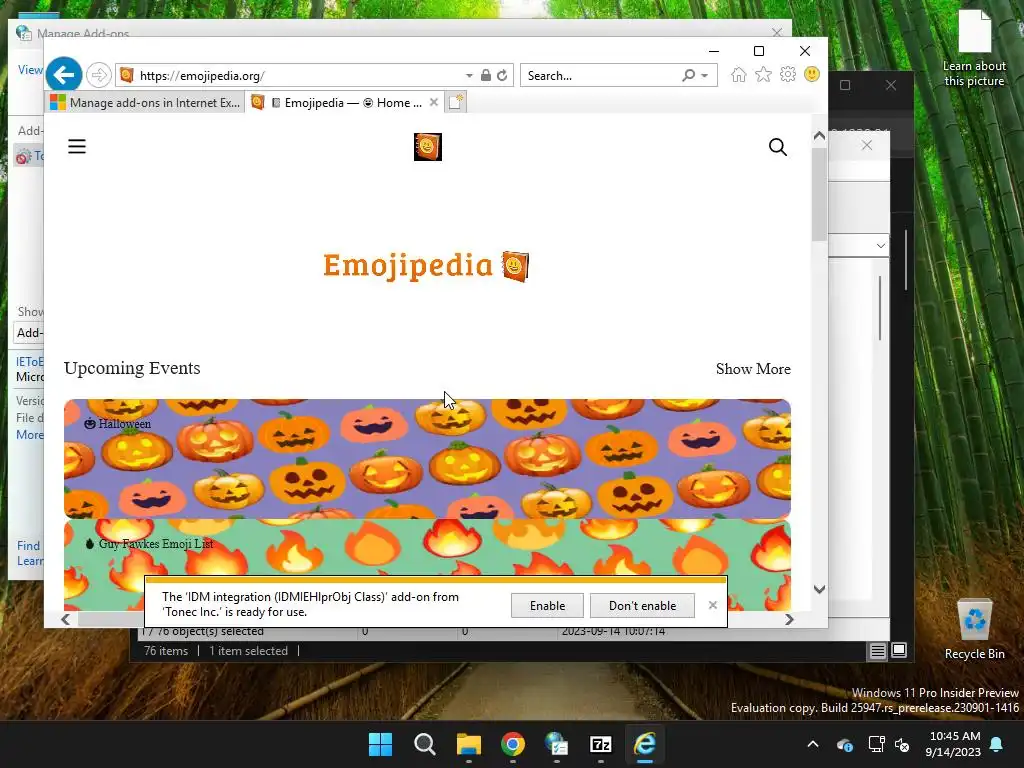Click the smiley feedback icon in IE

[812, 74]
